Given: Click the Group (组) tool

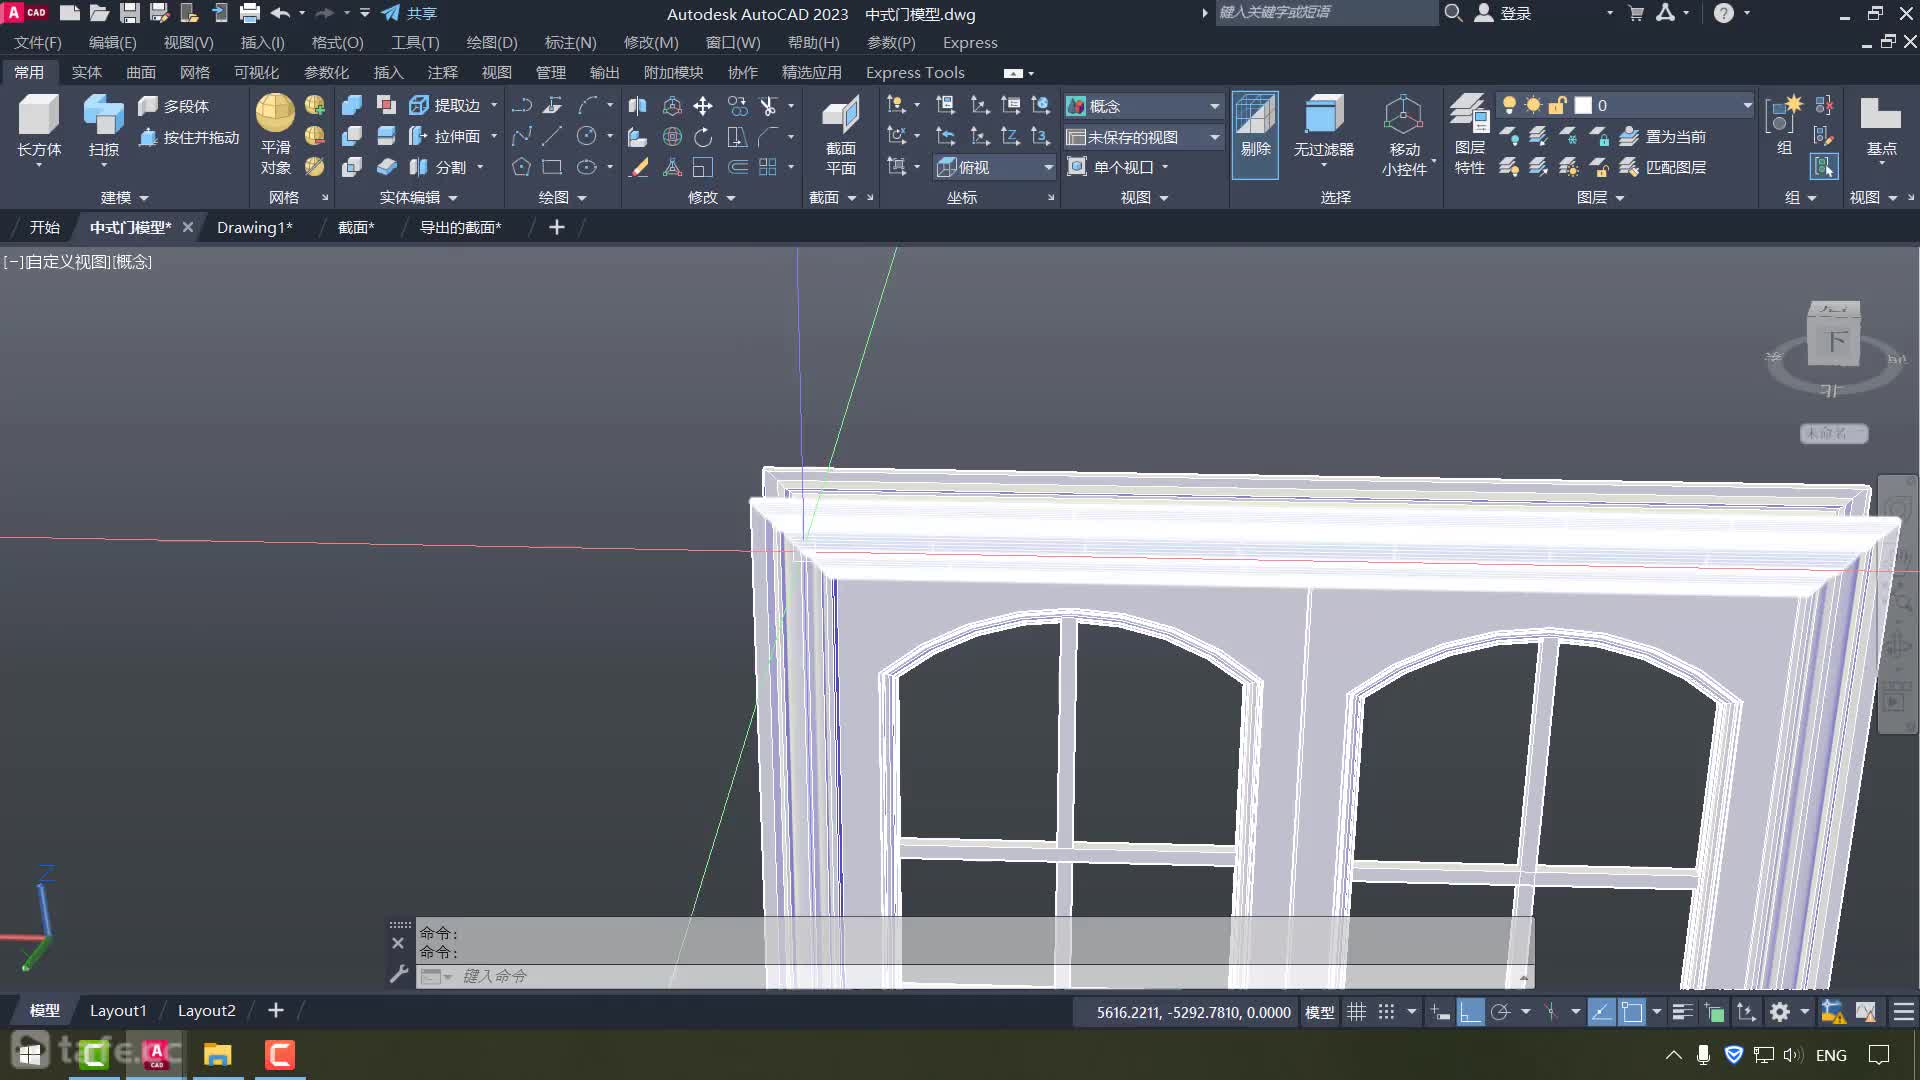Looking at the screenshot, I should 1783,126.
